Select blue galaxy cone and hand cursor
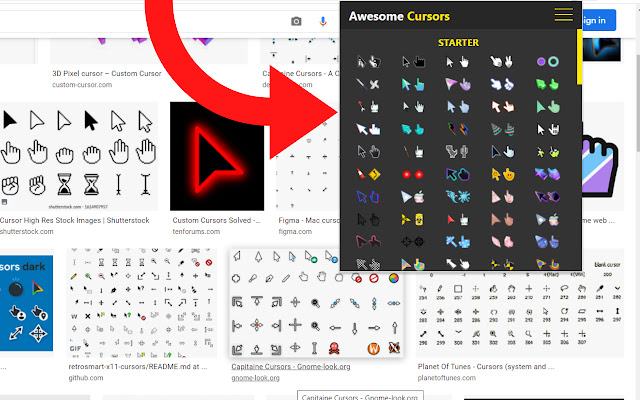Screen dimensions: 640x400 coord(547,242)
